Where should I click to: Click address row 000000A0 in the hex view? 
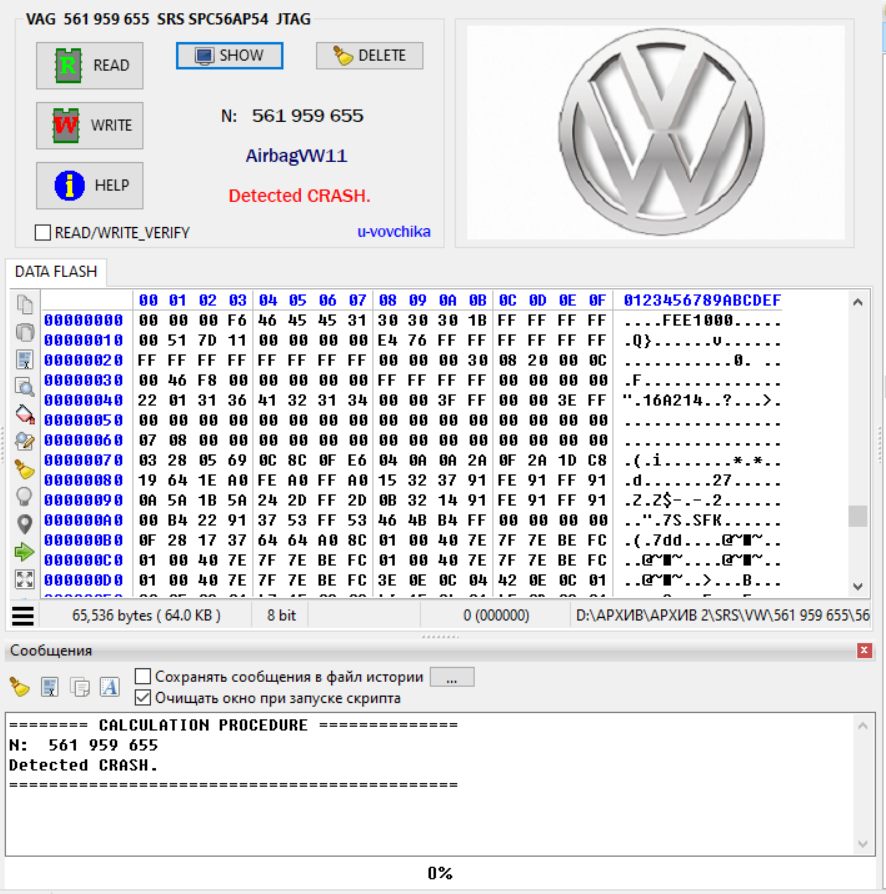[x=84, y=520]
